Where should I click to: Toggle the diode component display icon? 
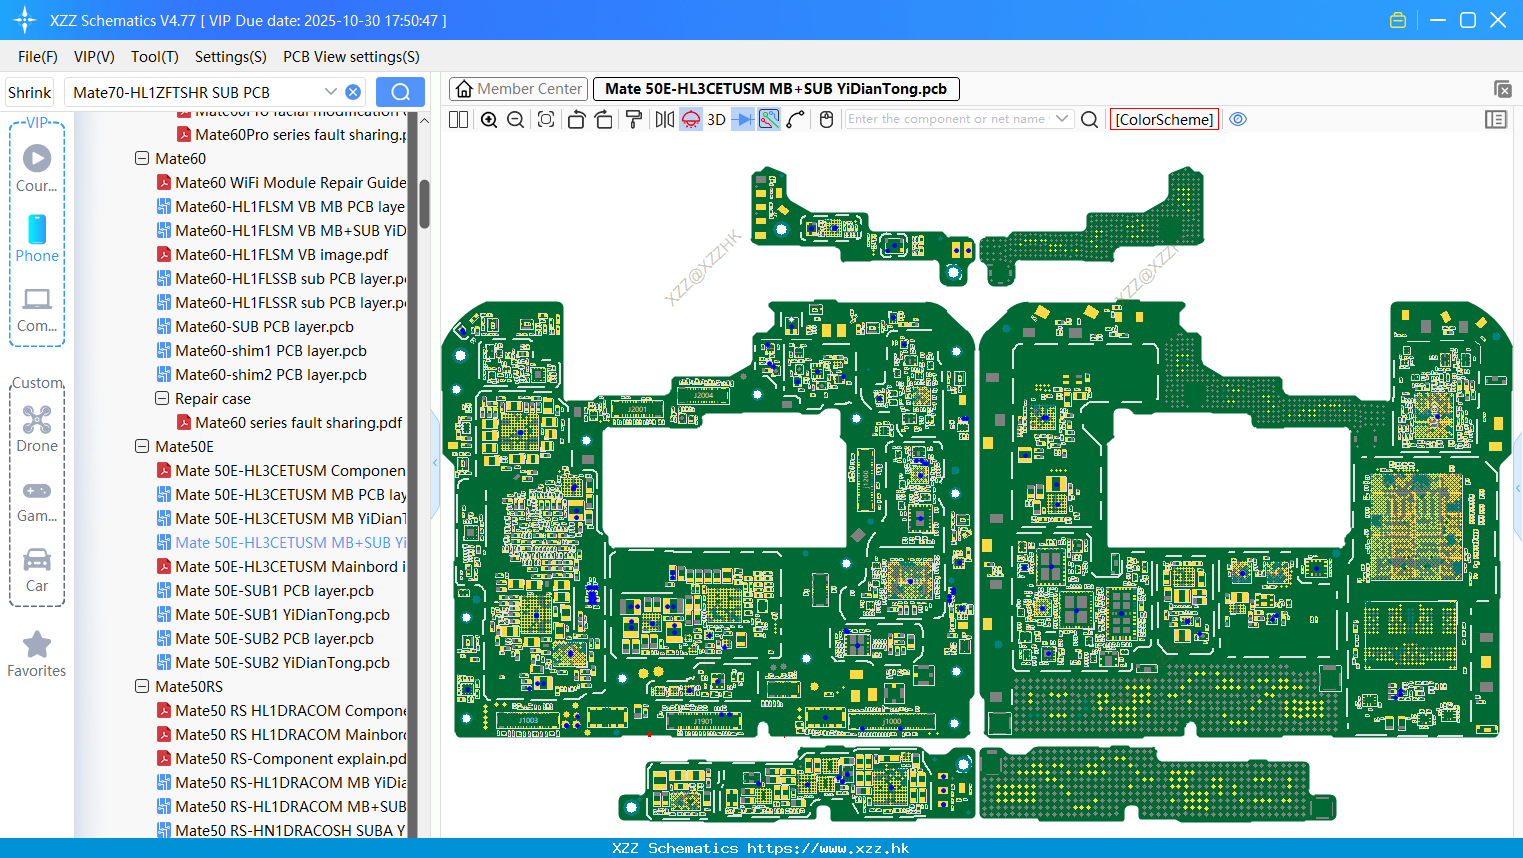click(x=743, y=119)
